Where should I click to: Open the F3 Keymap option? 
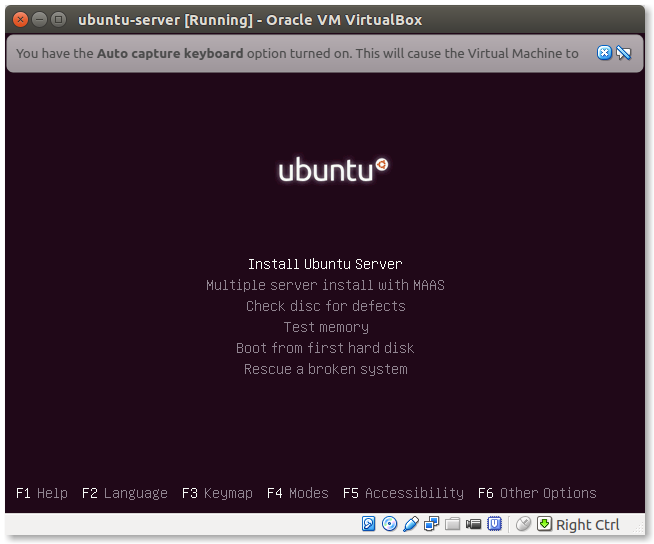217,493
